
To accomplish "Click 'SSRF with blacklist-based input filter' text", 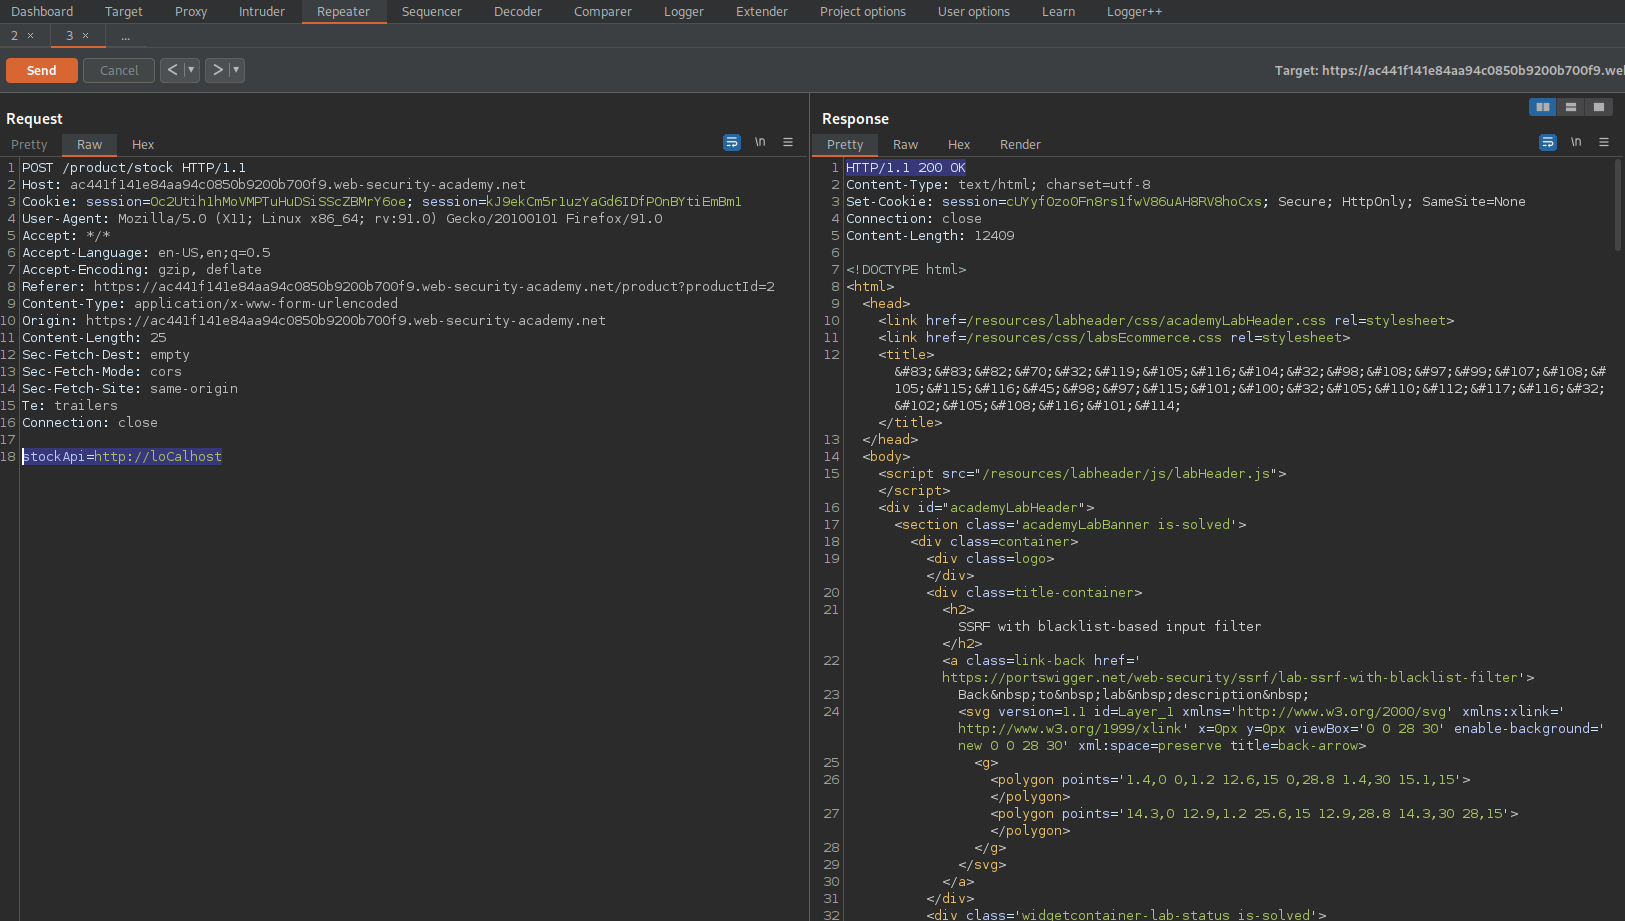I will tap(1109, 627).
